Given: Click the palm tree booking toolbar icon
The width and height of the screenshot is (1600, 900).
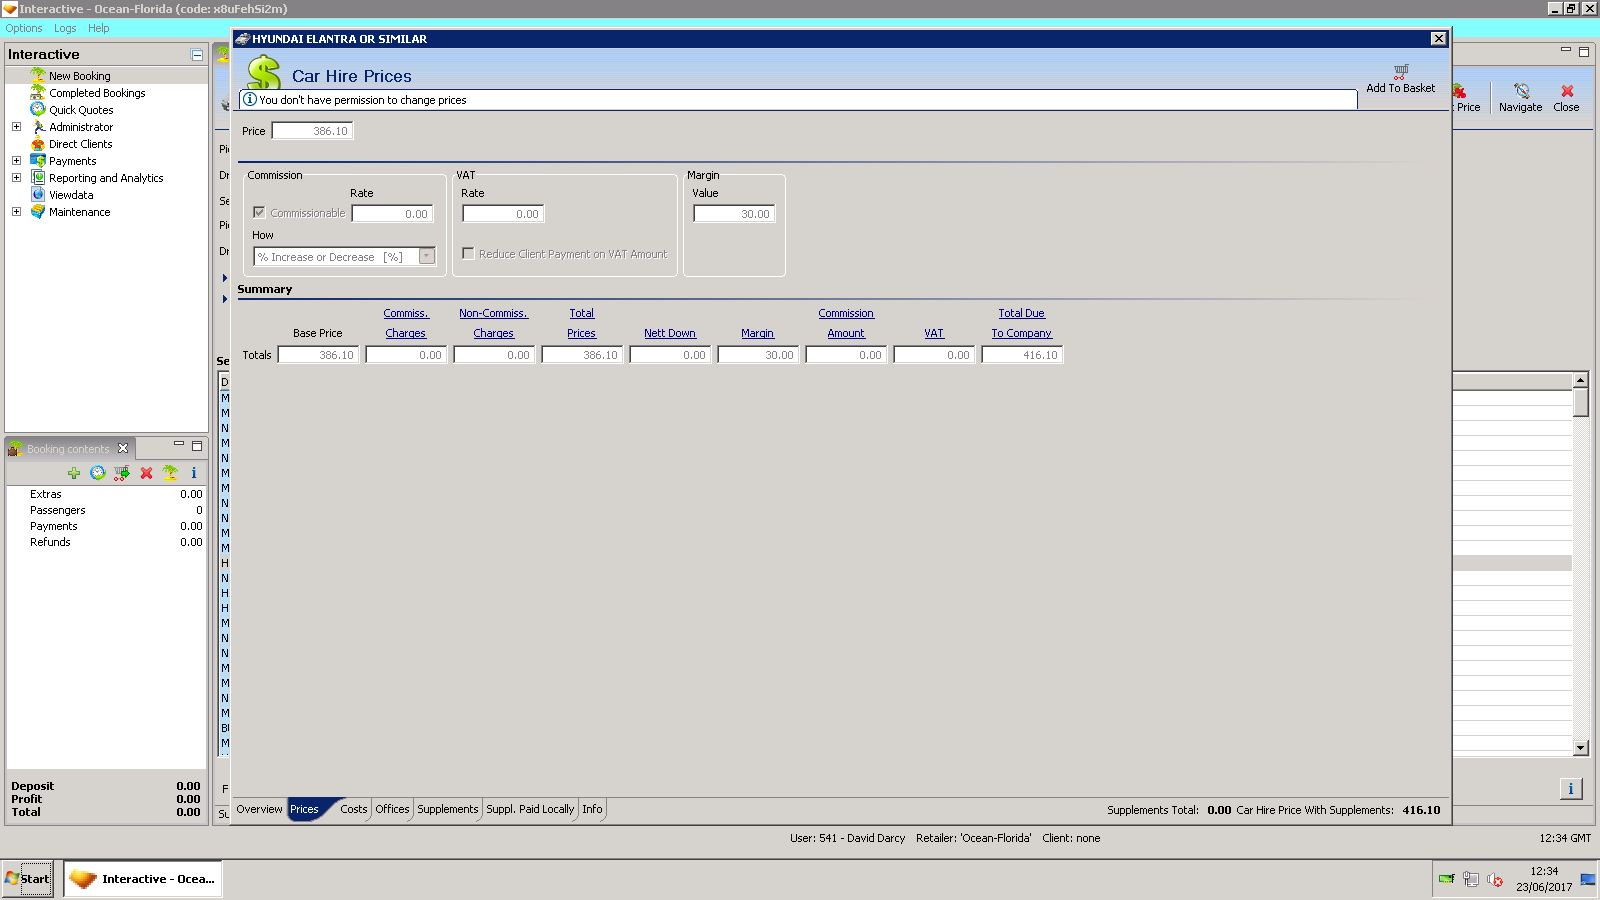Looking at the screenshot, I should 170,473.
